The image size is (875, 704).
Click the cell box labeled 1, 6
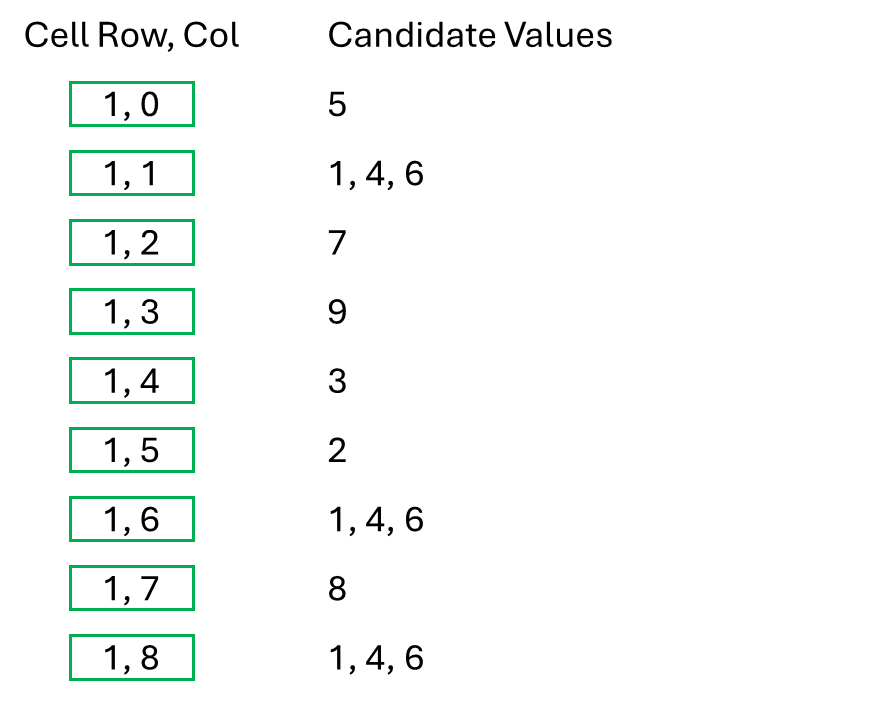[131, 520]
